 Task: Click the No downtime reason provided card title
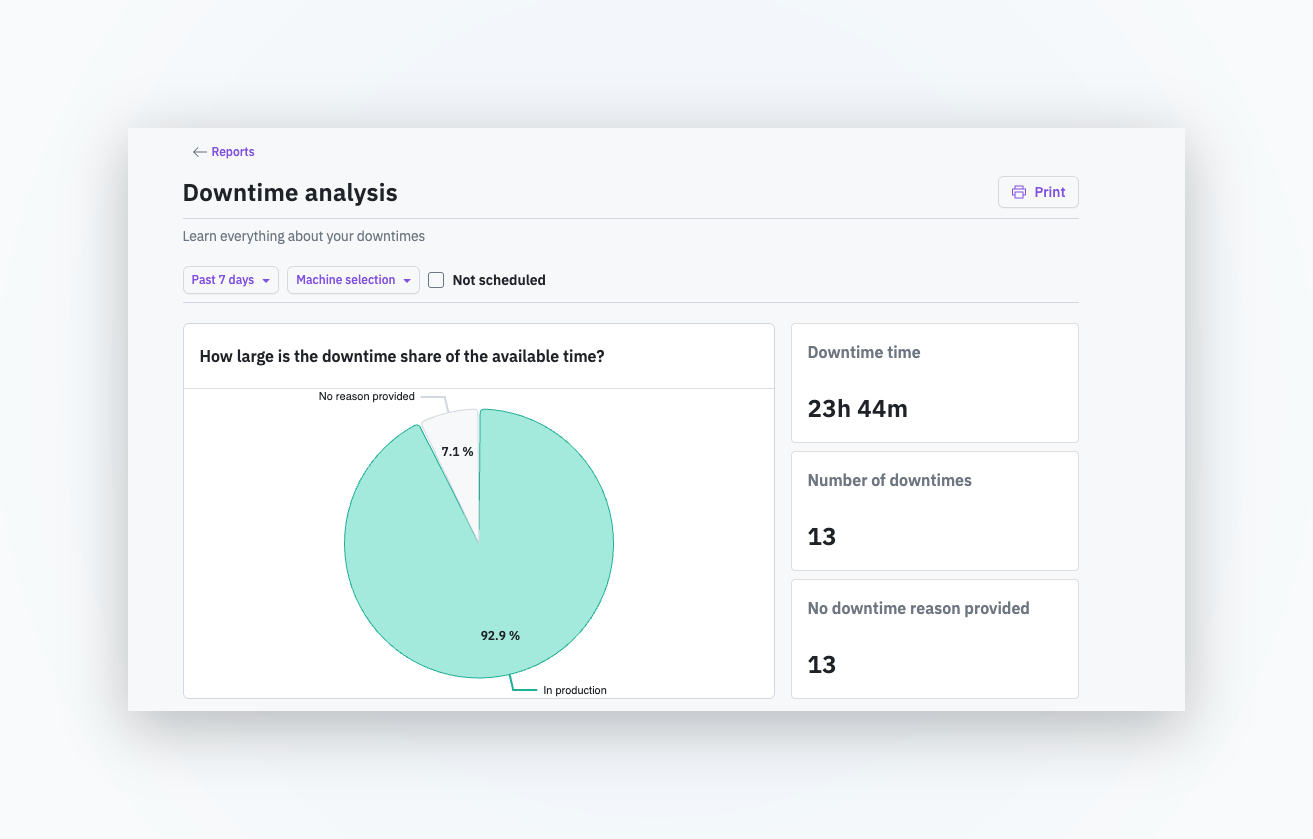pos(918,608)
